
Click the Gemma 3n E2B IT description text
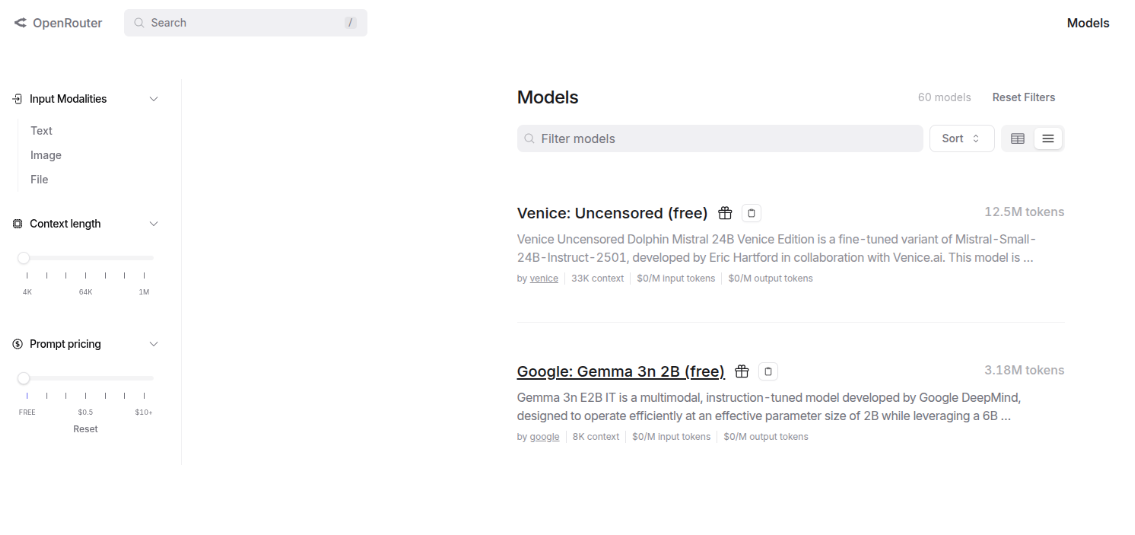(769, 407)
